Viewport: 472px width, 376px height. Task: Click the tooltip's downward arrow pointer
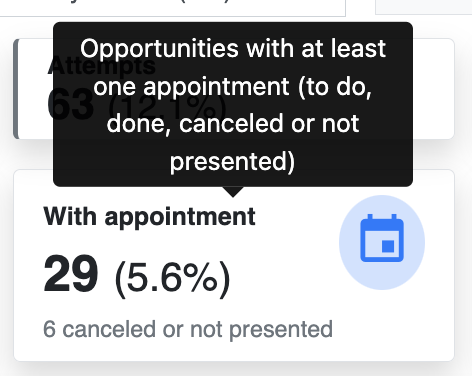[233, 192]
